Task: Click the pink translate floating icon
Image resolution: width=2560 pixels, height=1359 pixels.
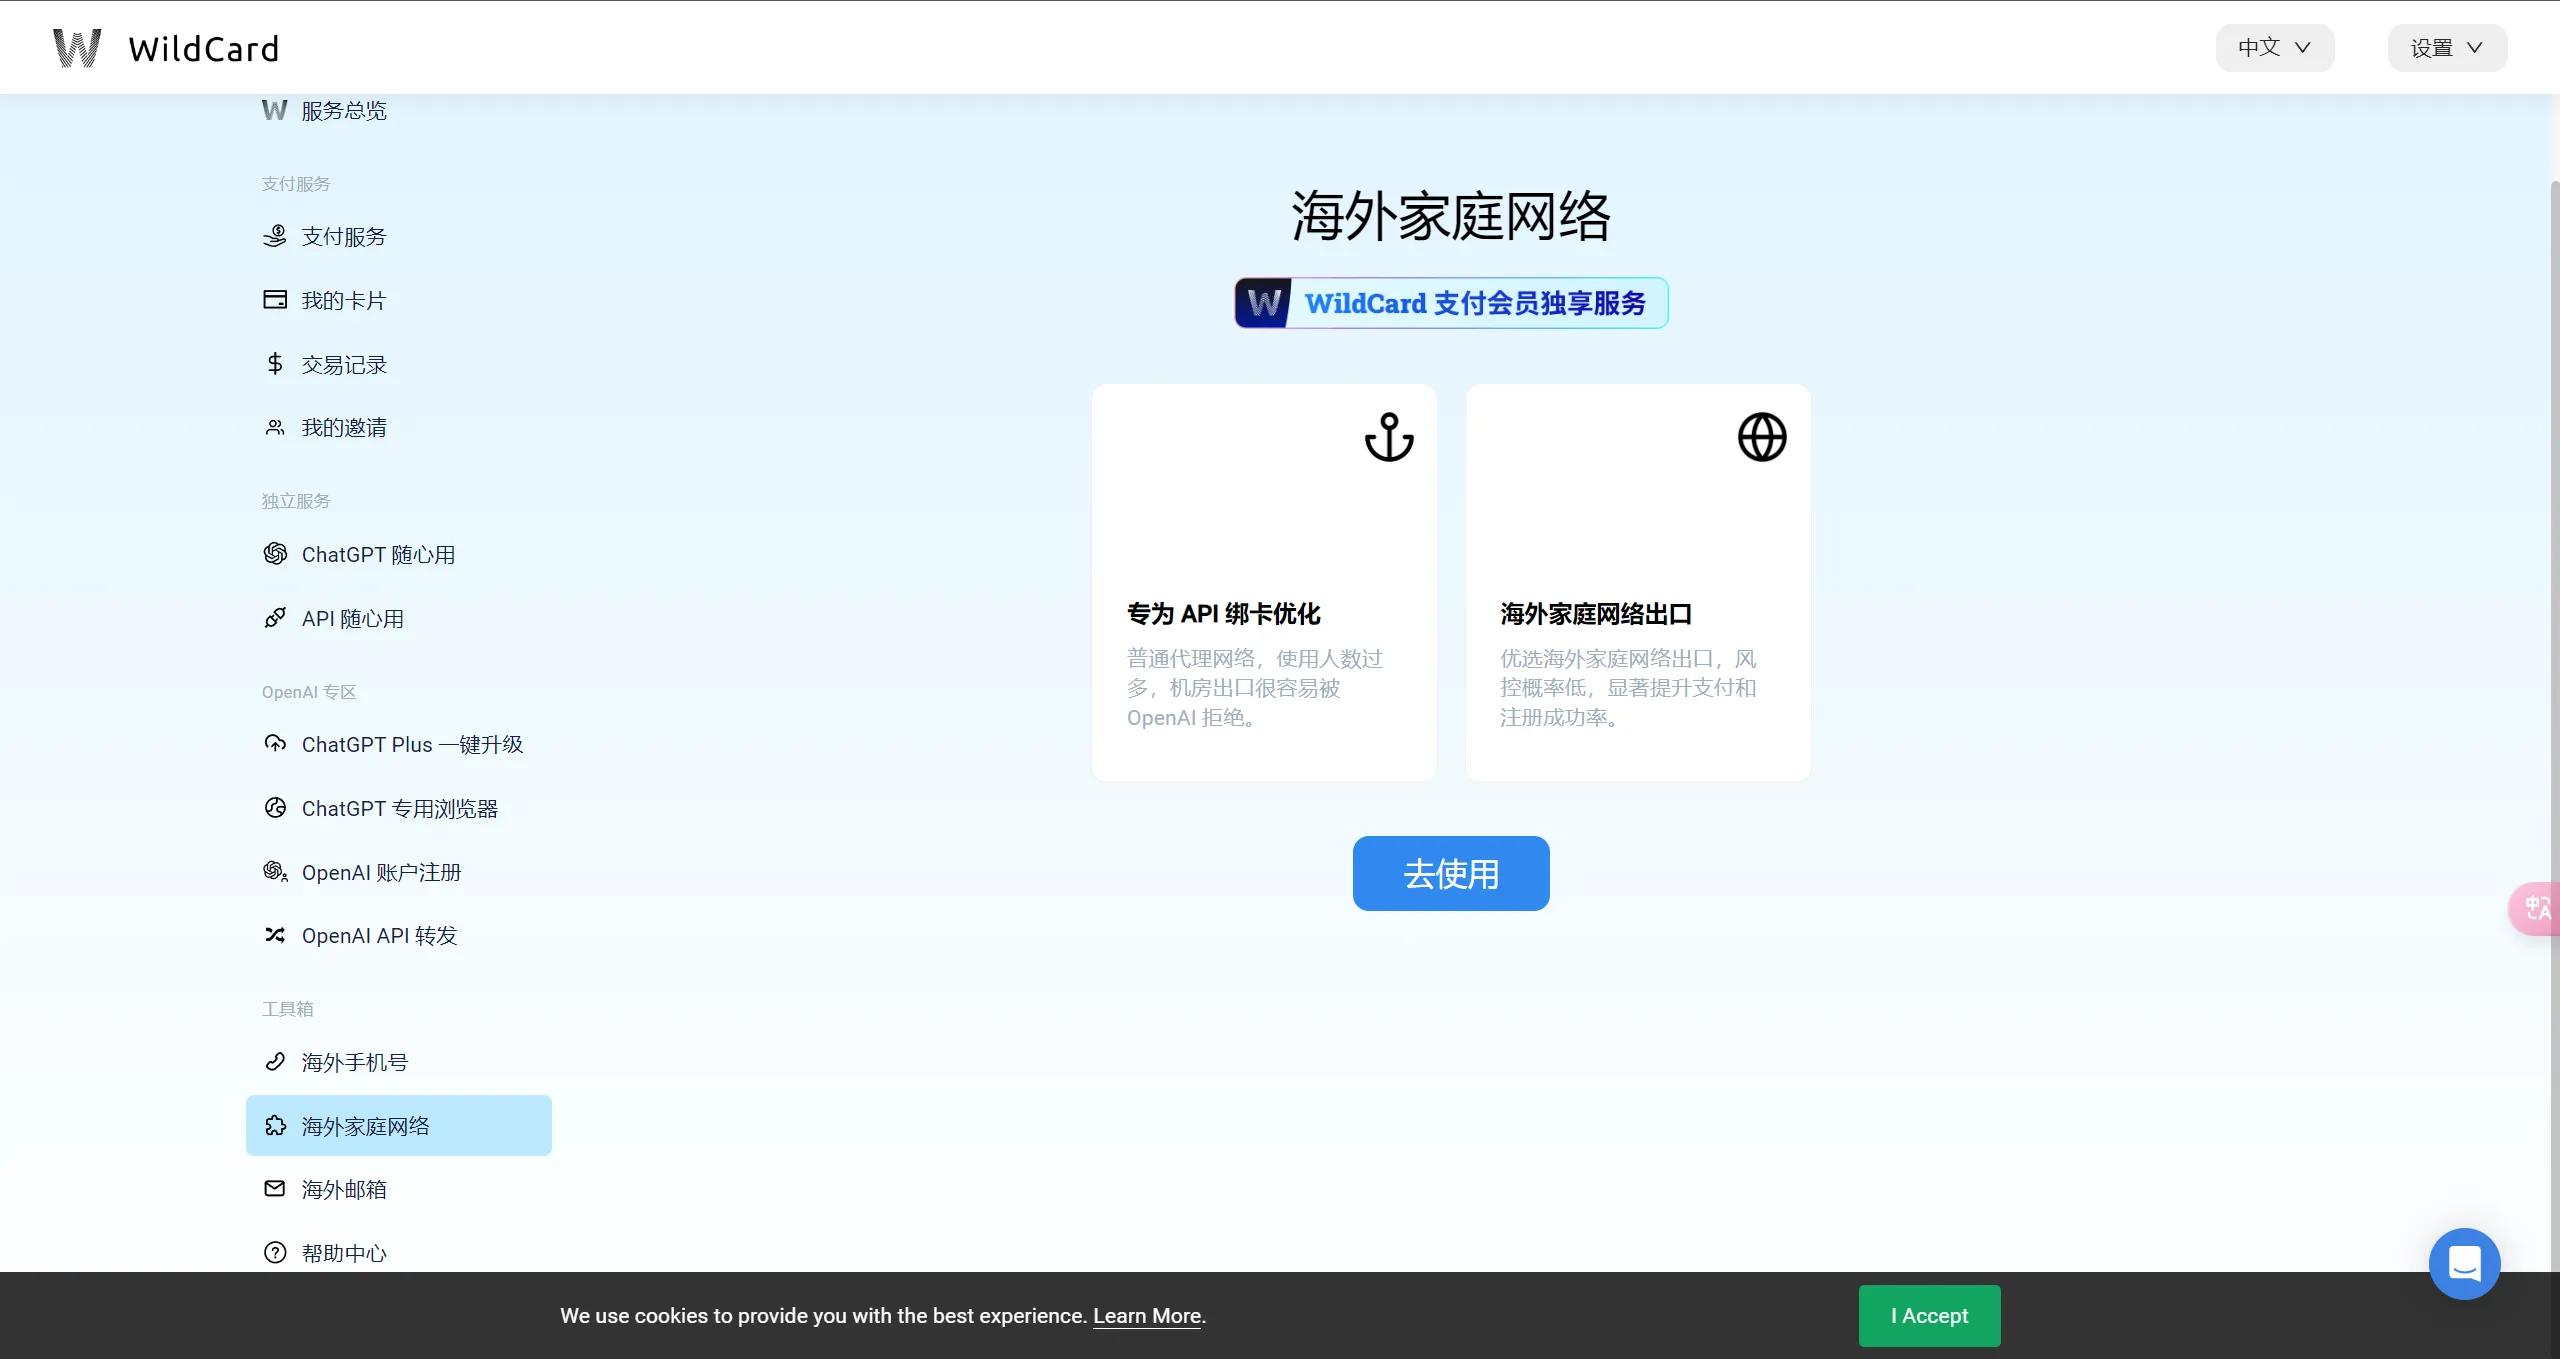Action: 2536,909
